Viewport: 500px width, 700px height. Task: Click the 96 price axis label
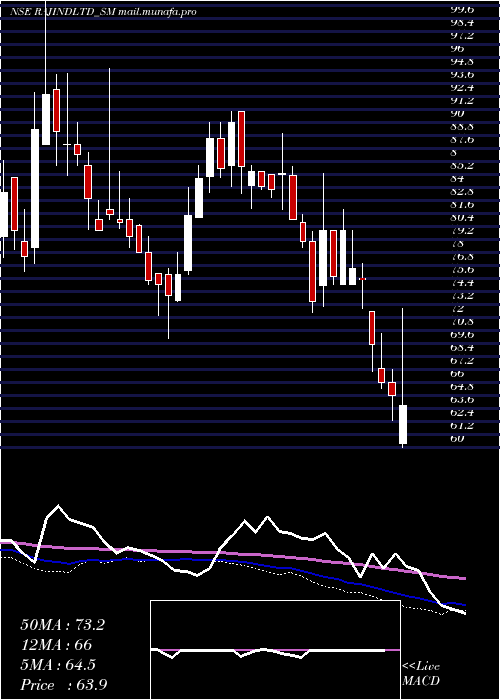[x=458, y=48]
